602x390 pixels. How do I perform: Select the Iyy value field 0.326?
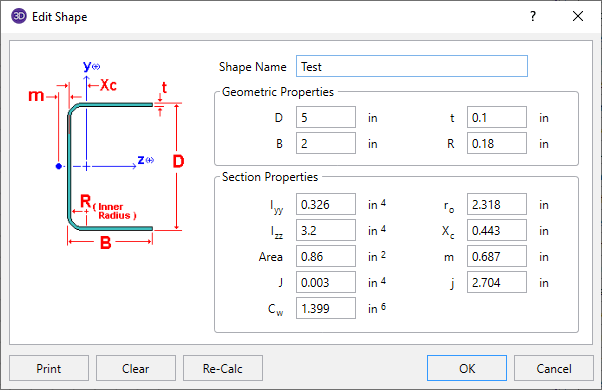tap(326, 204)
